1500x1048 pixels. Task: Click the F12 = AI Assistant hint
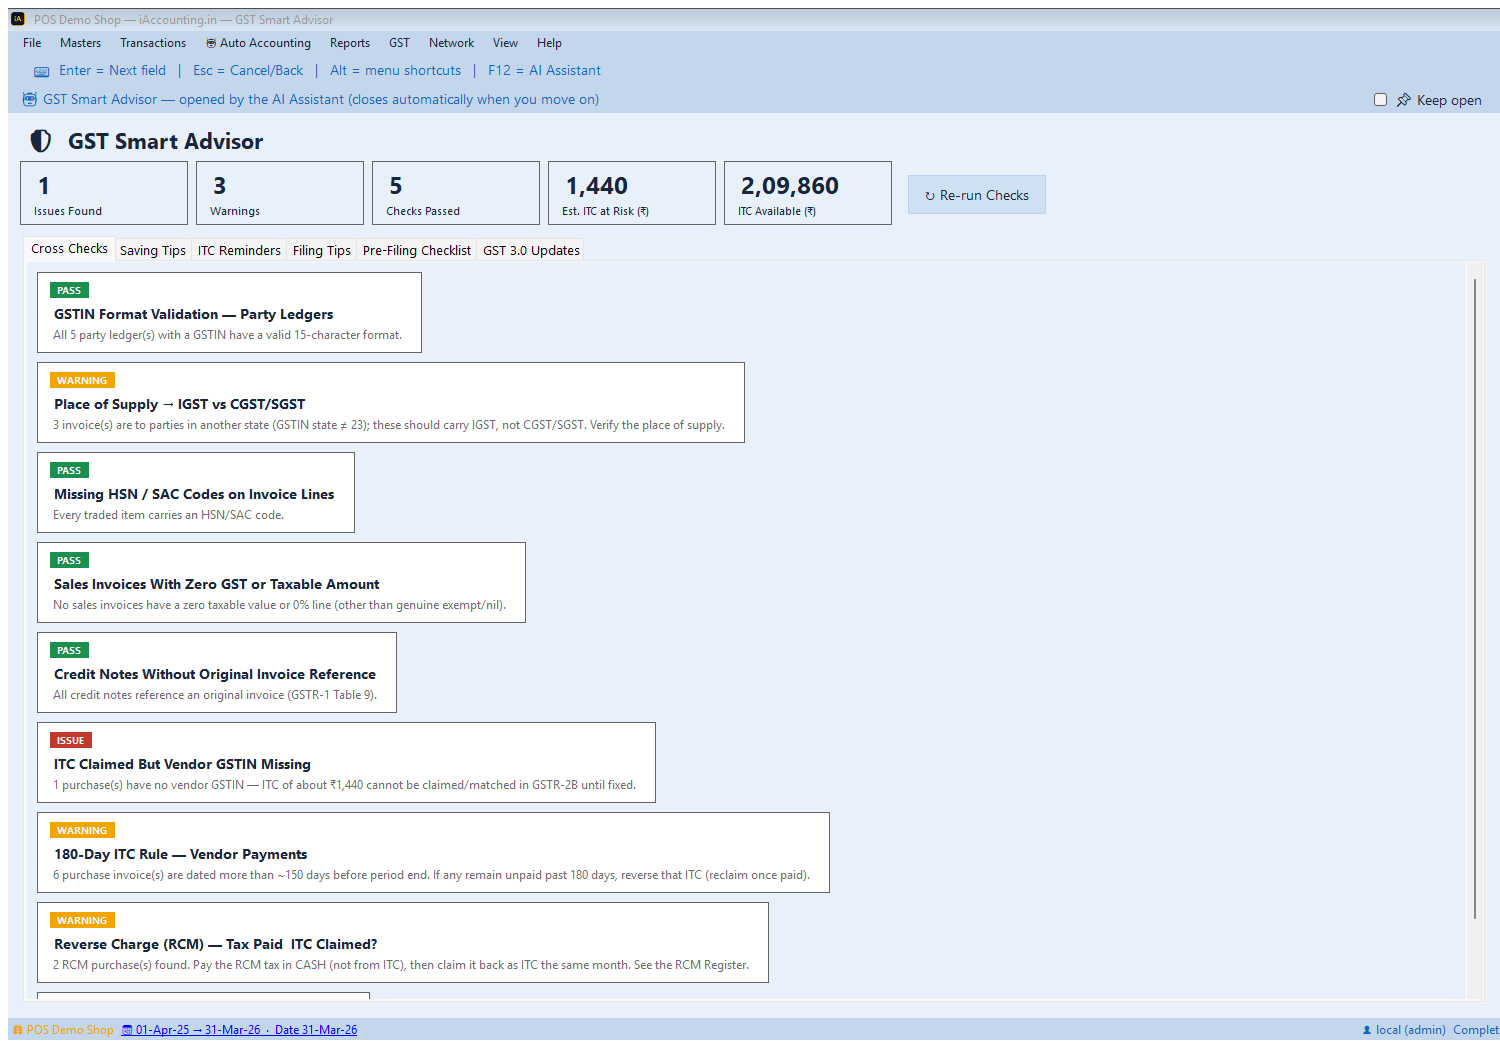[x=544, y=71]
